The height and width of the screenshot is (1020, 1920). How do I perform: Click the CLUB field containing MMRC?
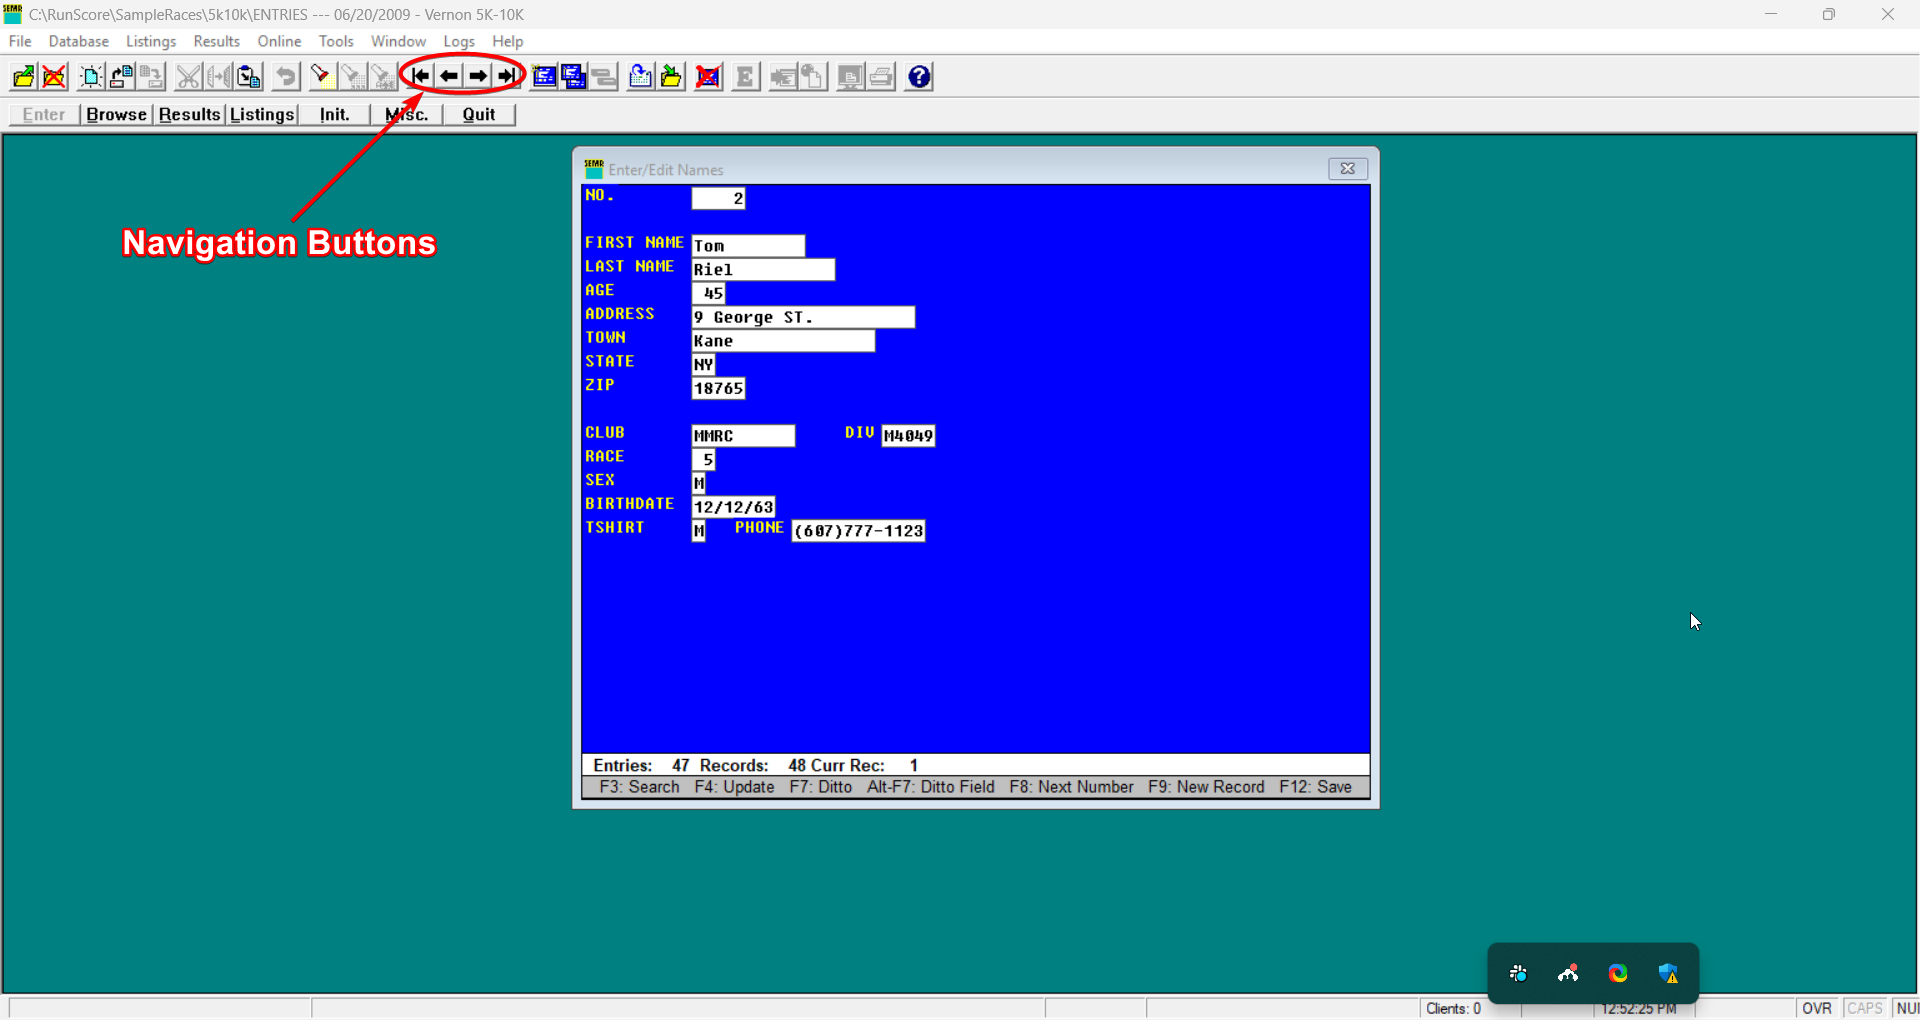743,435
